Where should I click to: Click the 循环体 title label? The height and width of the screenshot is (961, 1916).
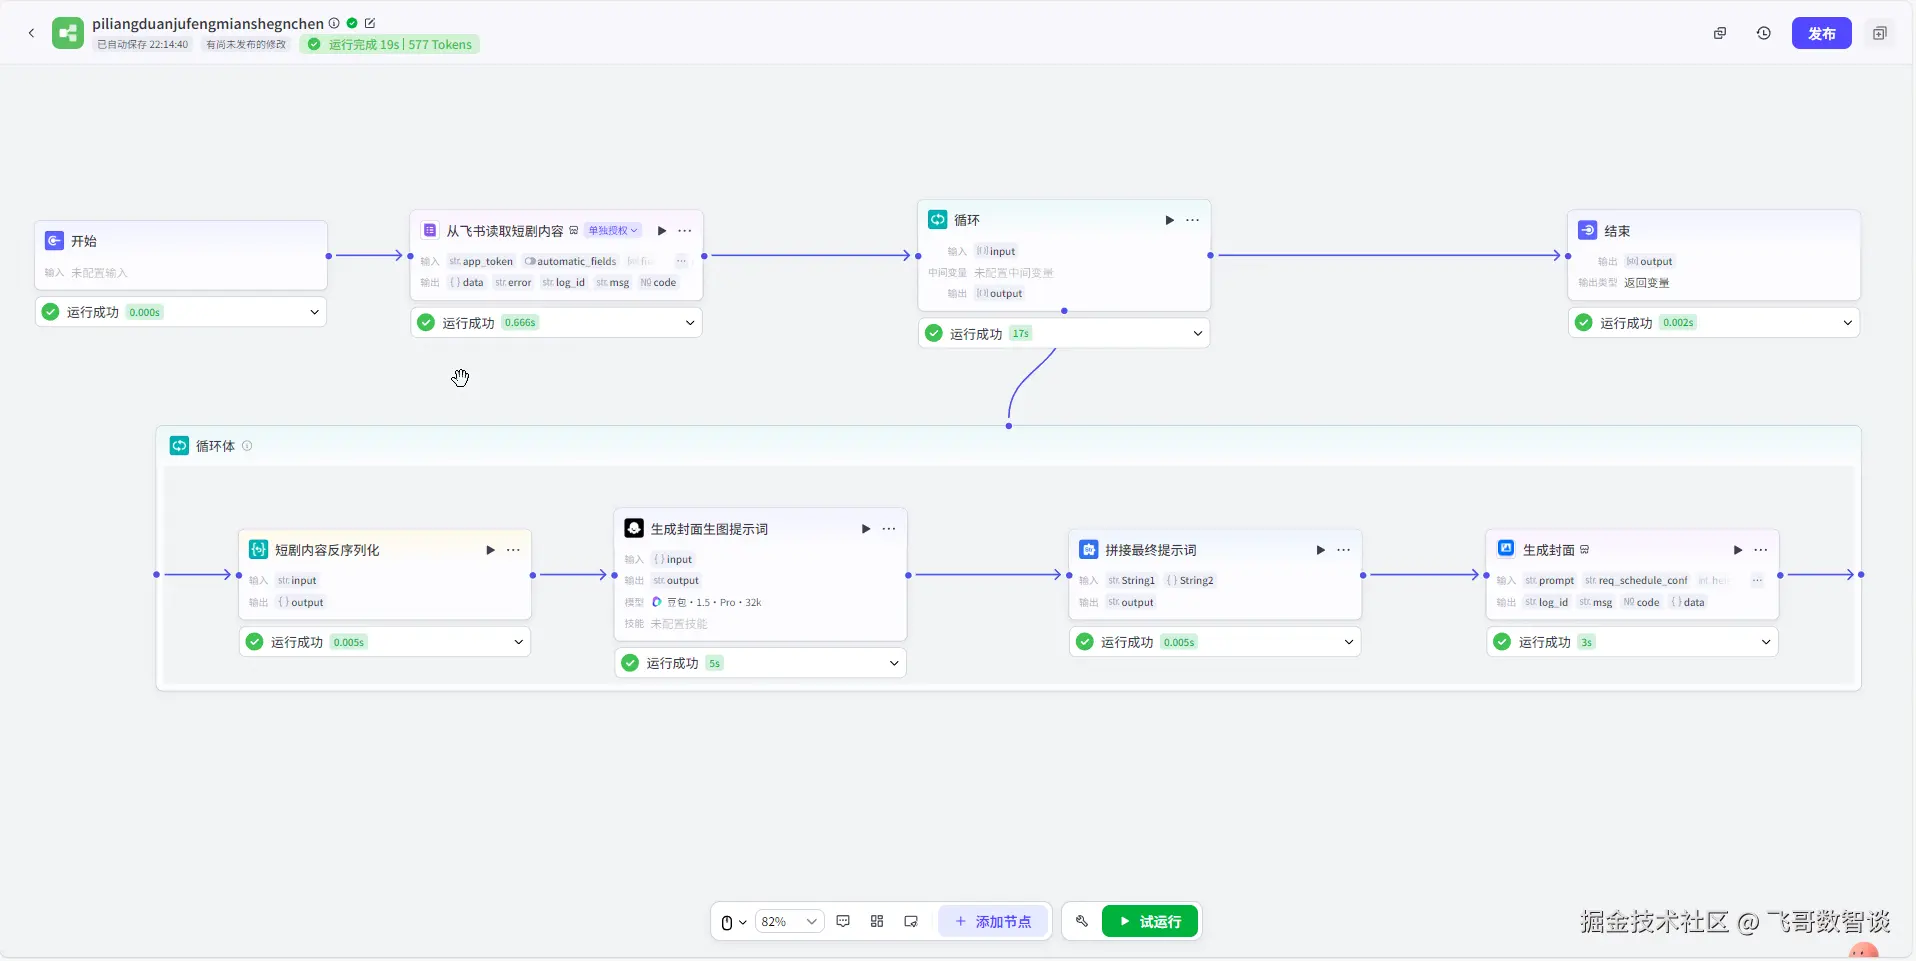point(215,446)
